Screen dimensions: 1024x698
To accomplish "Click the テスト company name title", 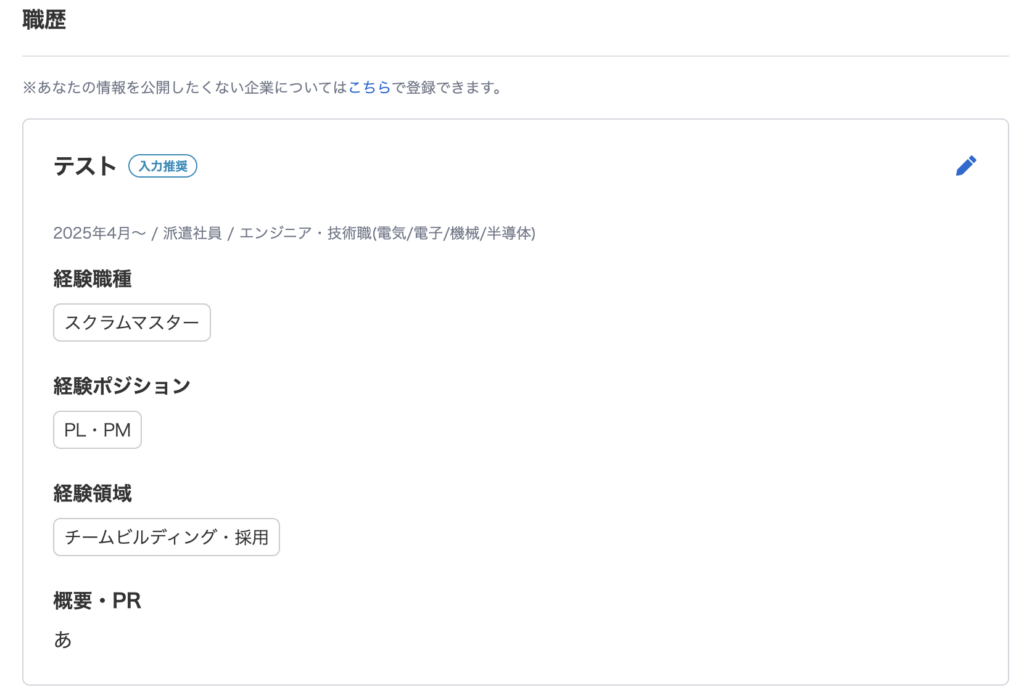I will pyautogui.click(x=85, y=166).
